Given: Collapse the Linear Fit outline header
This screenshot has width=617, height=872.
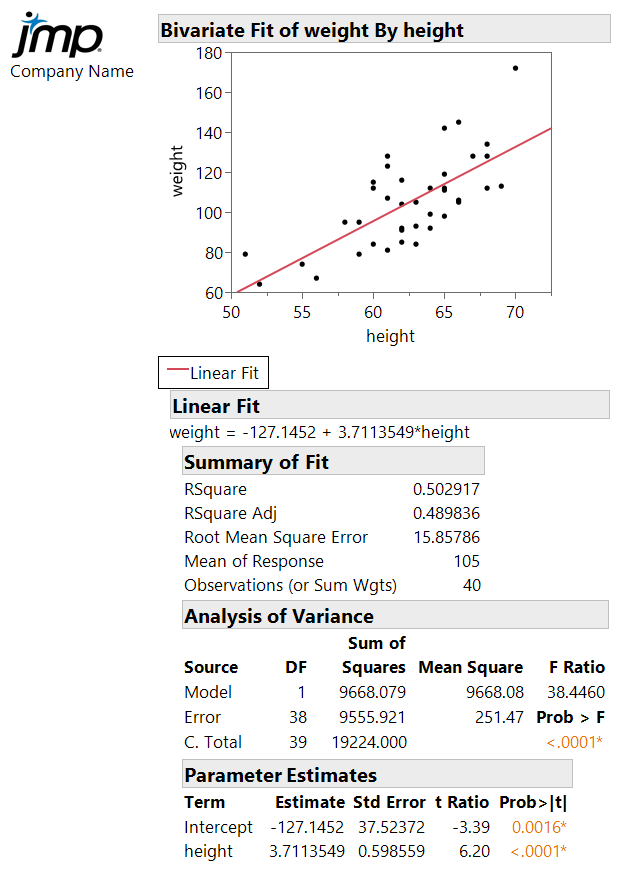Looking at the screenshot, I should pos(216,406).
